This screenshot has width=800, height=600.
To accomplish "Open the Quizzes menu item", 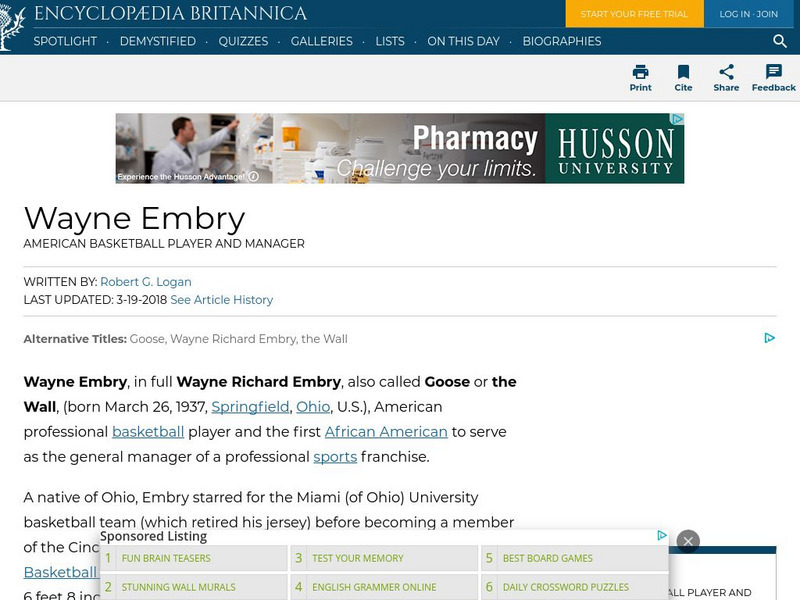I will point(243,41).
